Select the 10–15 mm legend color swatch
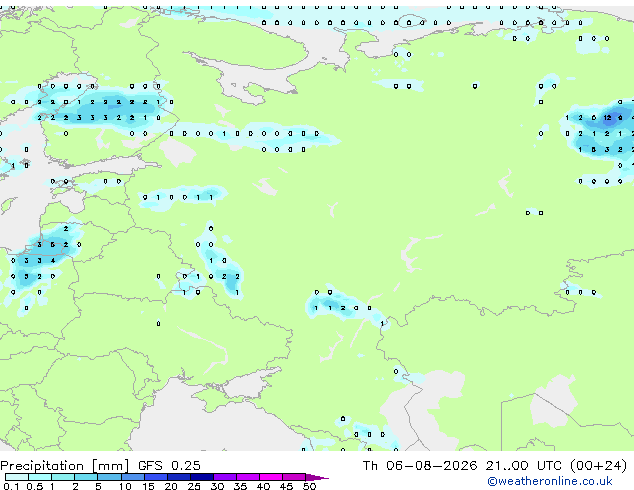Screen dimensions: 634x490 (132, 477)
